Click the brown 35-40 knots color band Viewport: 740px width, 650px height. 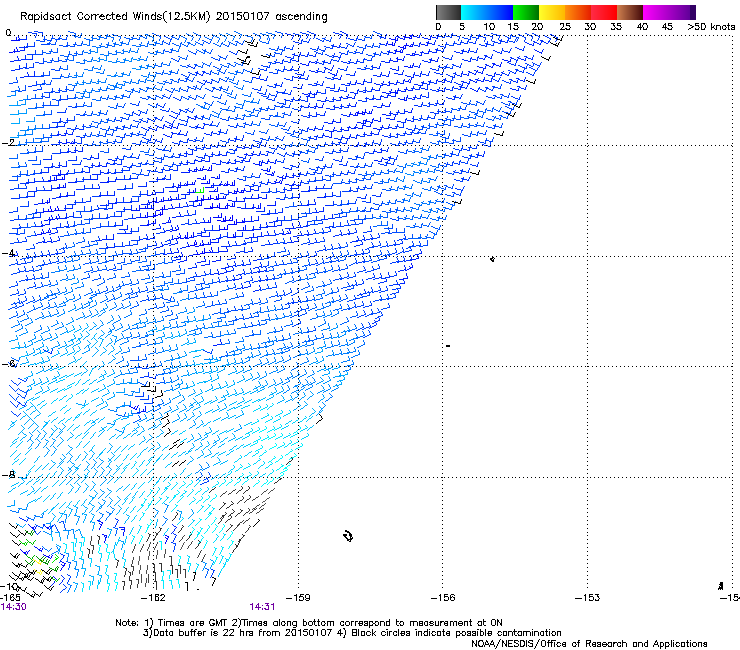[630, 12]
